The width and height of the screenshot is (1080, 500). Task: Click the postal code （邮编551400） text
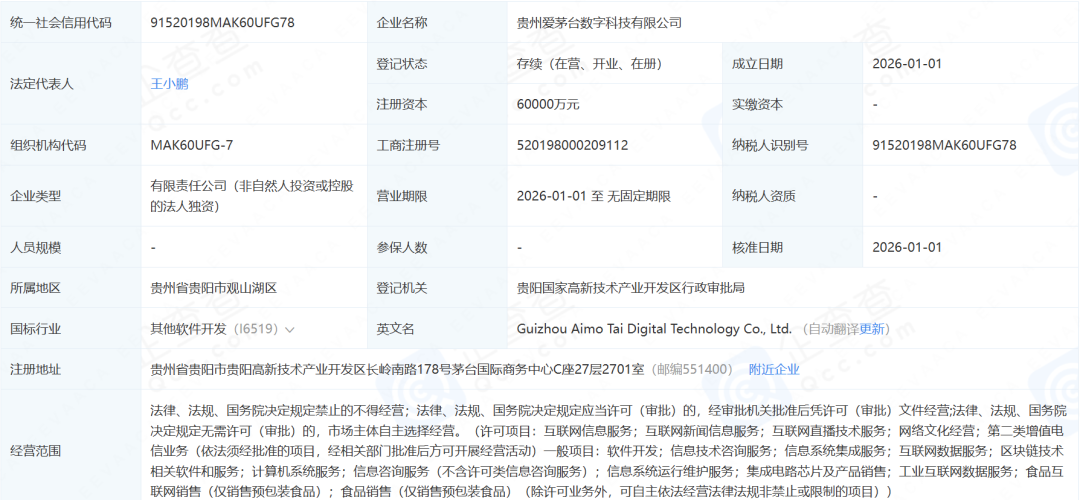click(x=693, y=370)
